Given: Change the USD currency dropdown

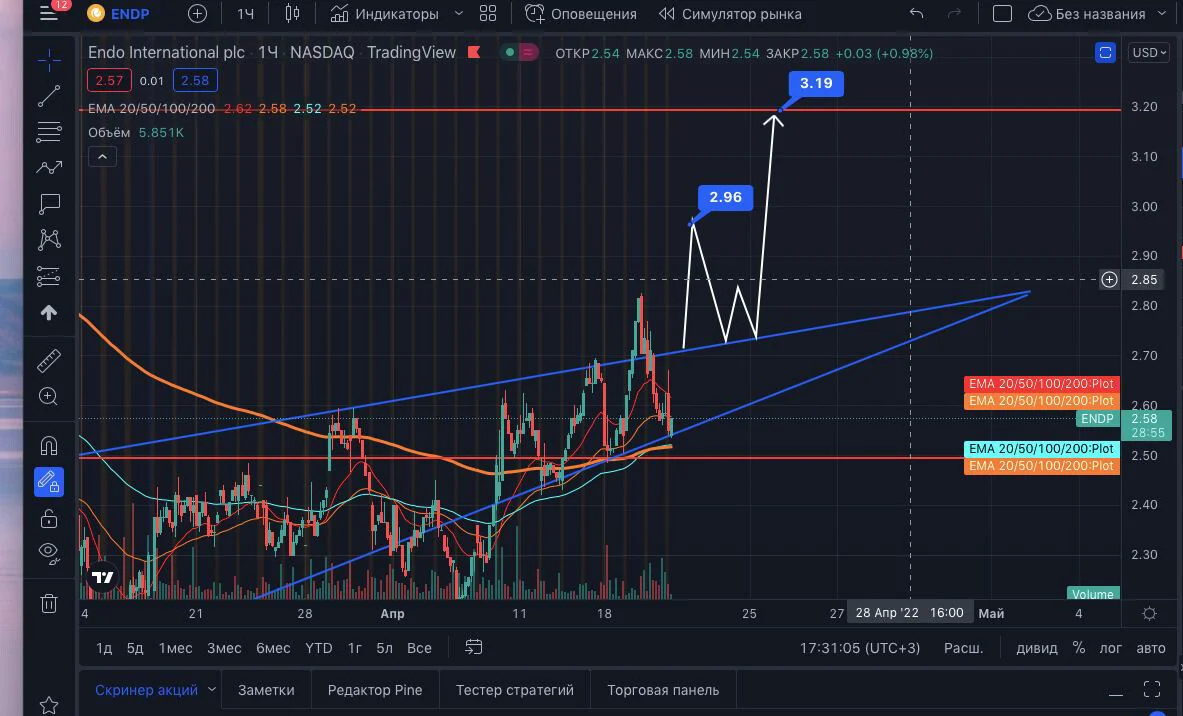Looking at the screenshot, I should tap(1149, 52).
